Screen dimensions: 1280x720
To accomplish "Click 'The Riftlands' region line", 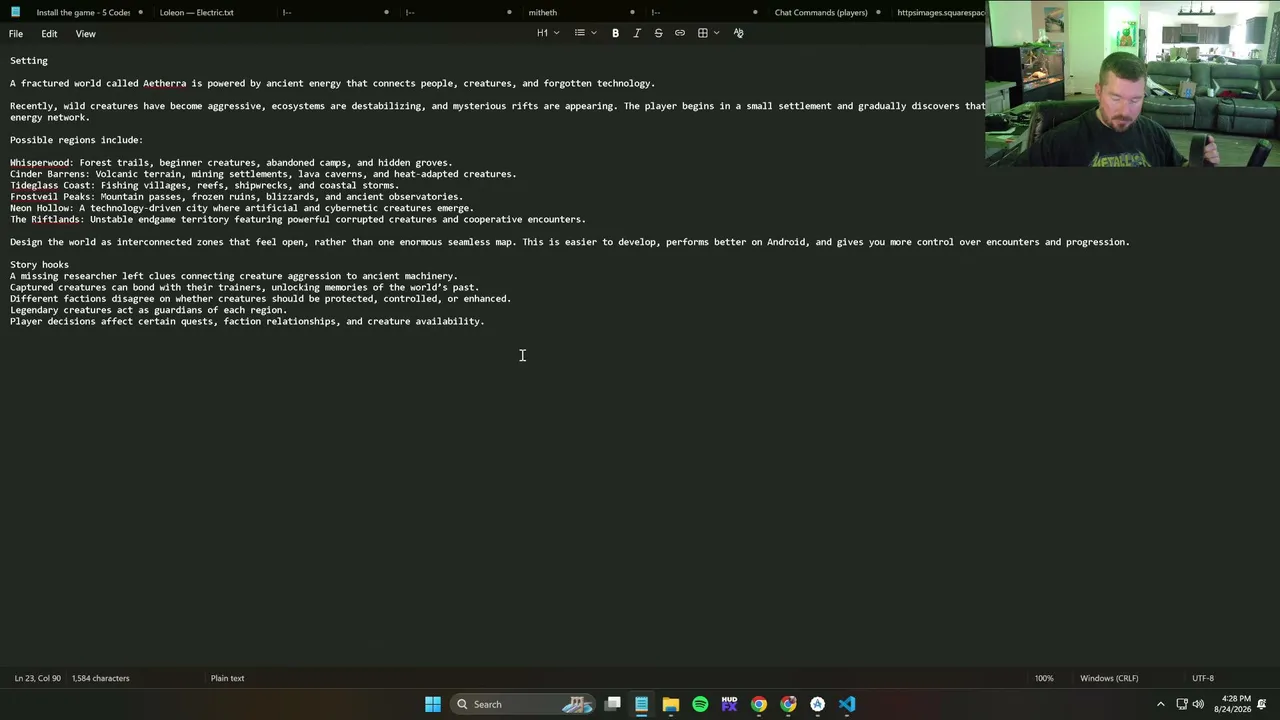I will (x=298, y=220).
